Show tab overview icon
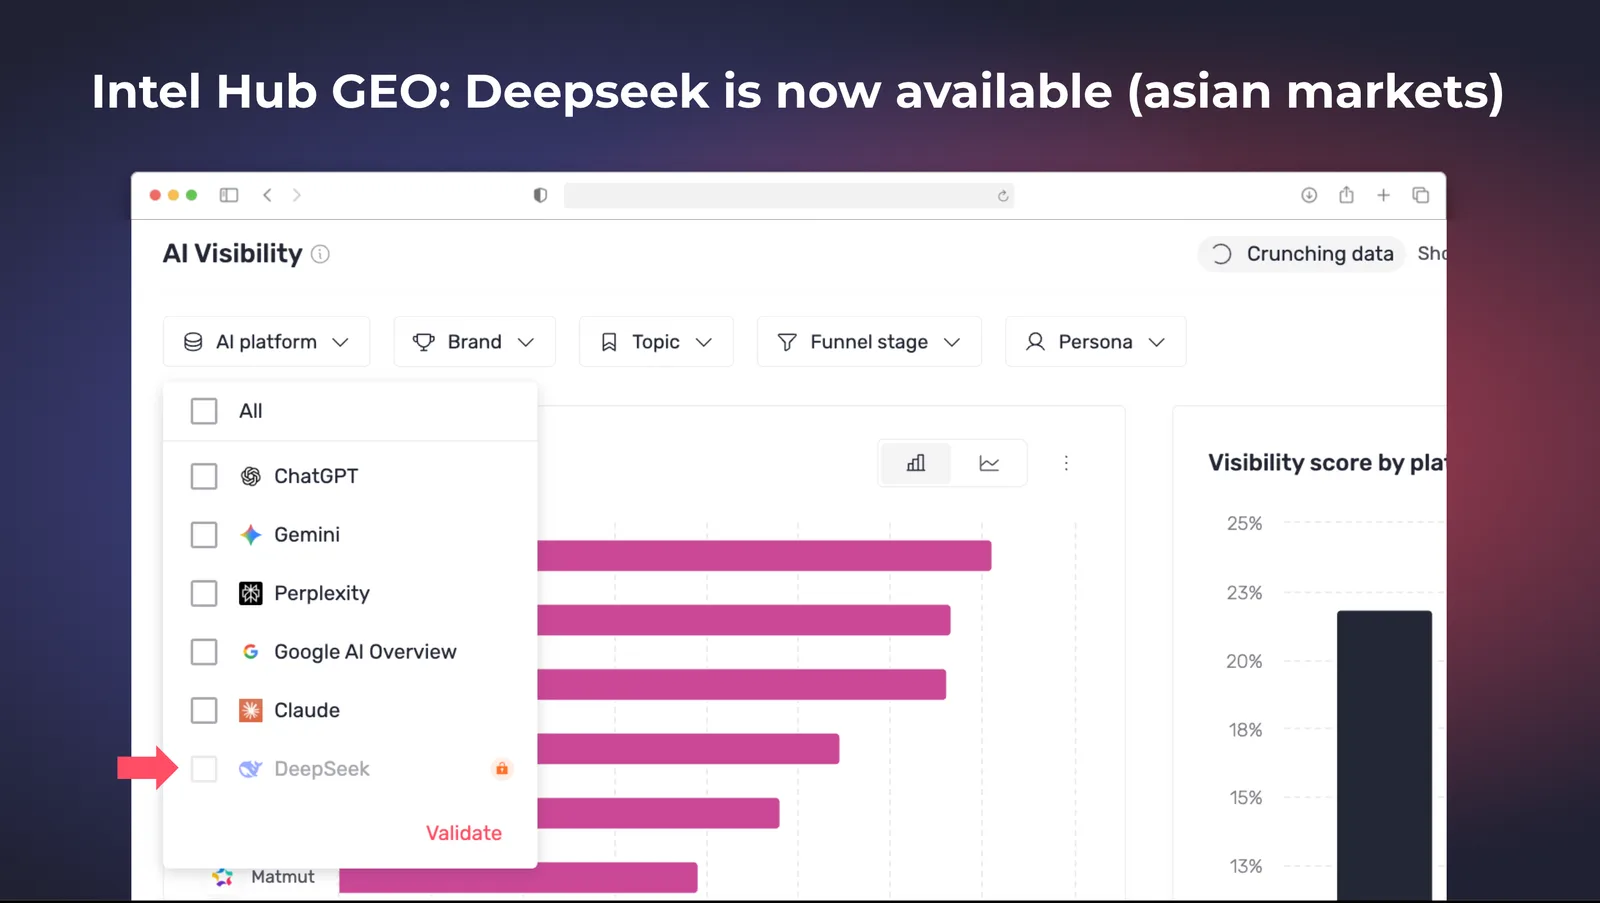Viewport: 1600px width, 903px height. pyautogui.click(x=1421, y=195)
